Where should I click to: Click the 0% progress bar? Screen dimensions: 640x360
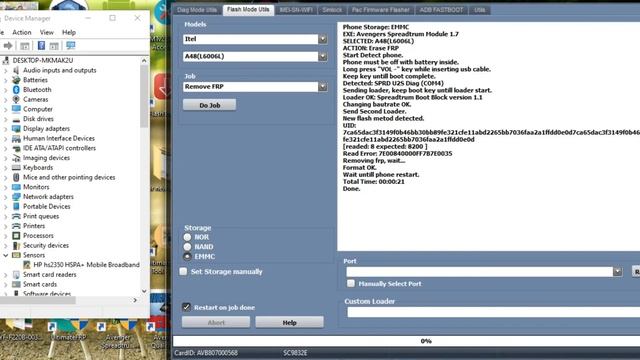[x=406, y=341]
